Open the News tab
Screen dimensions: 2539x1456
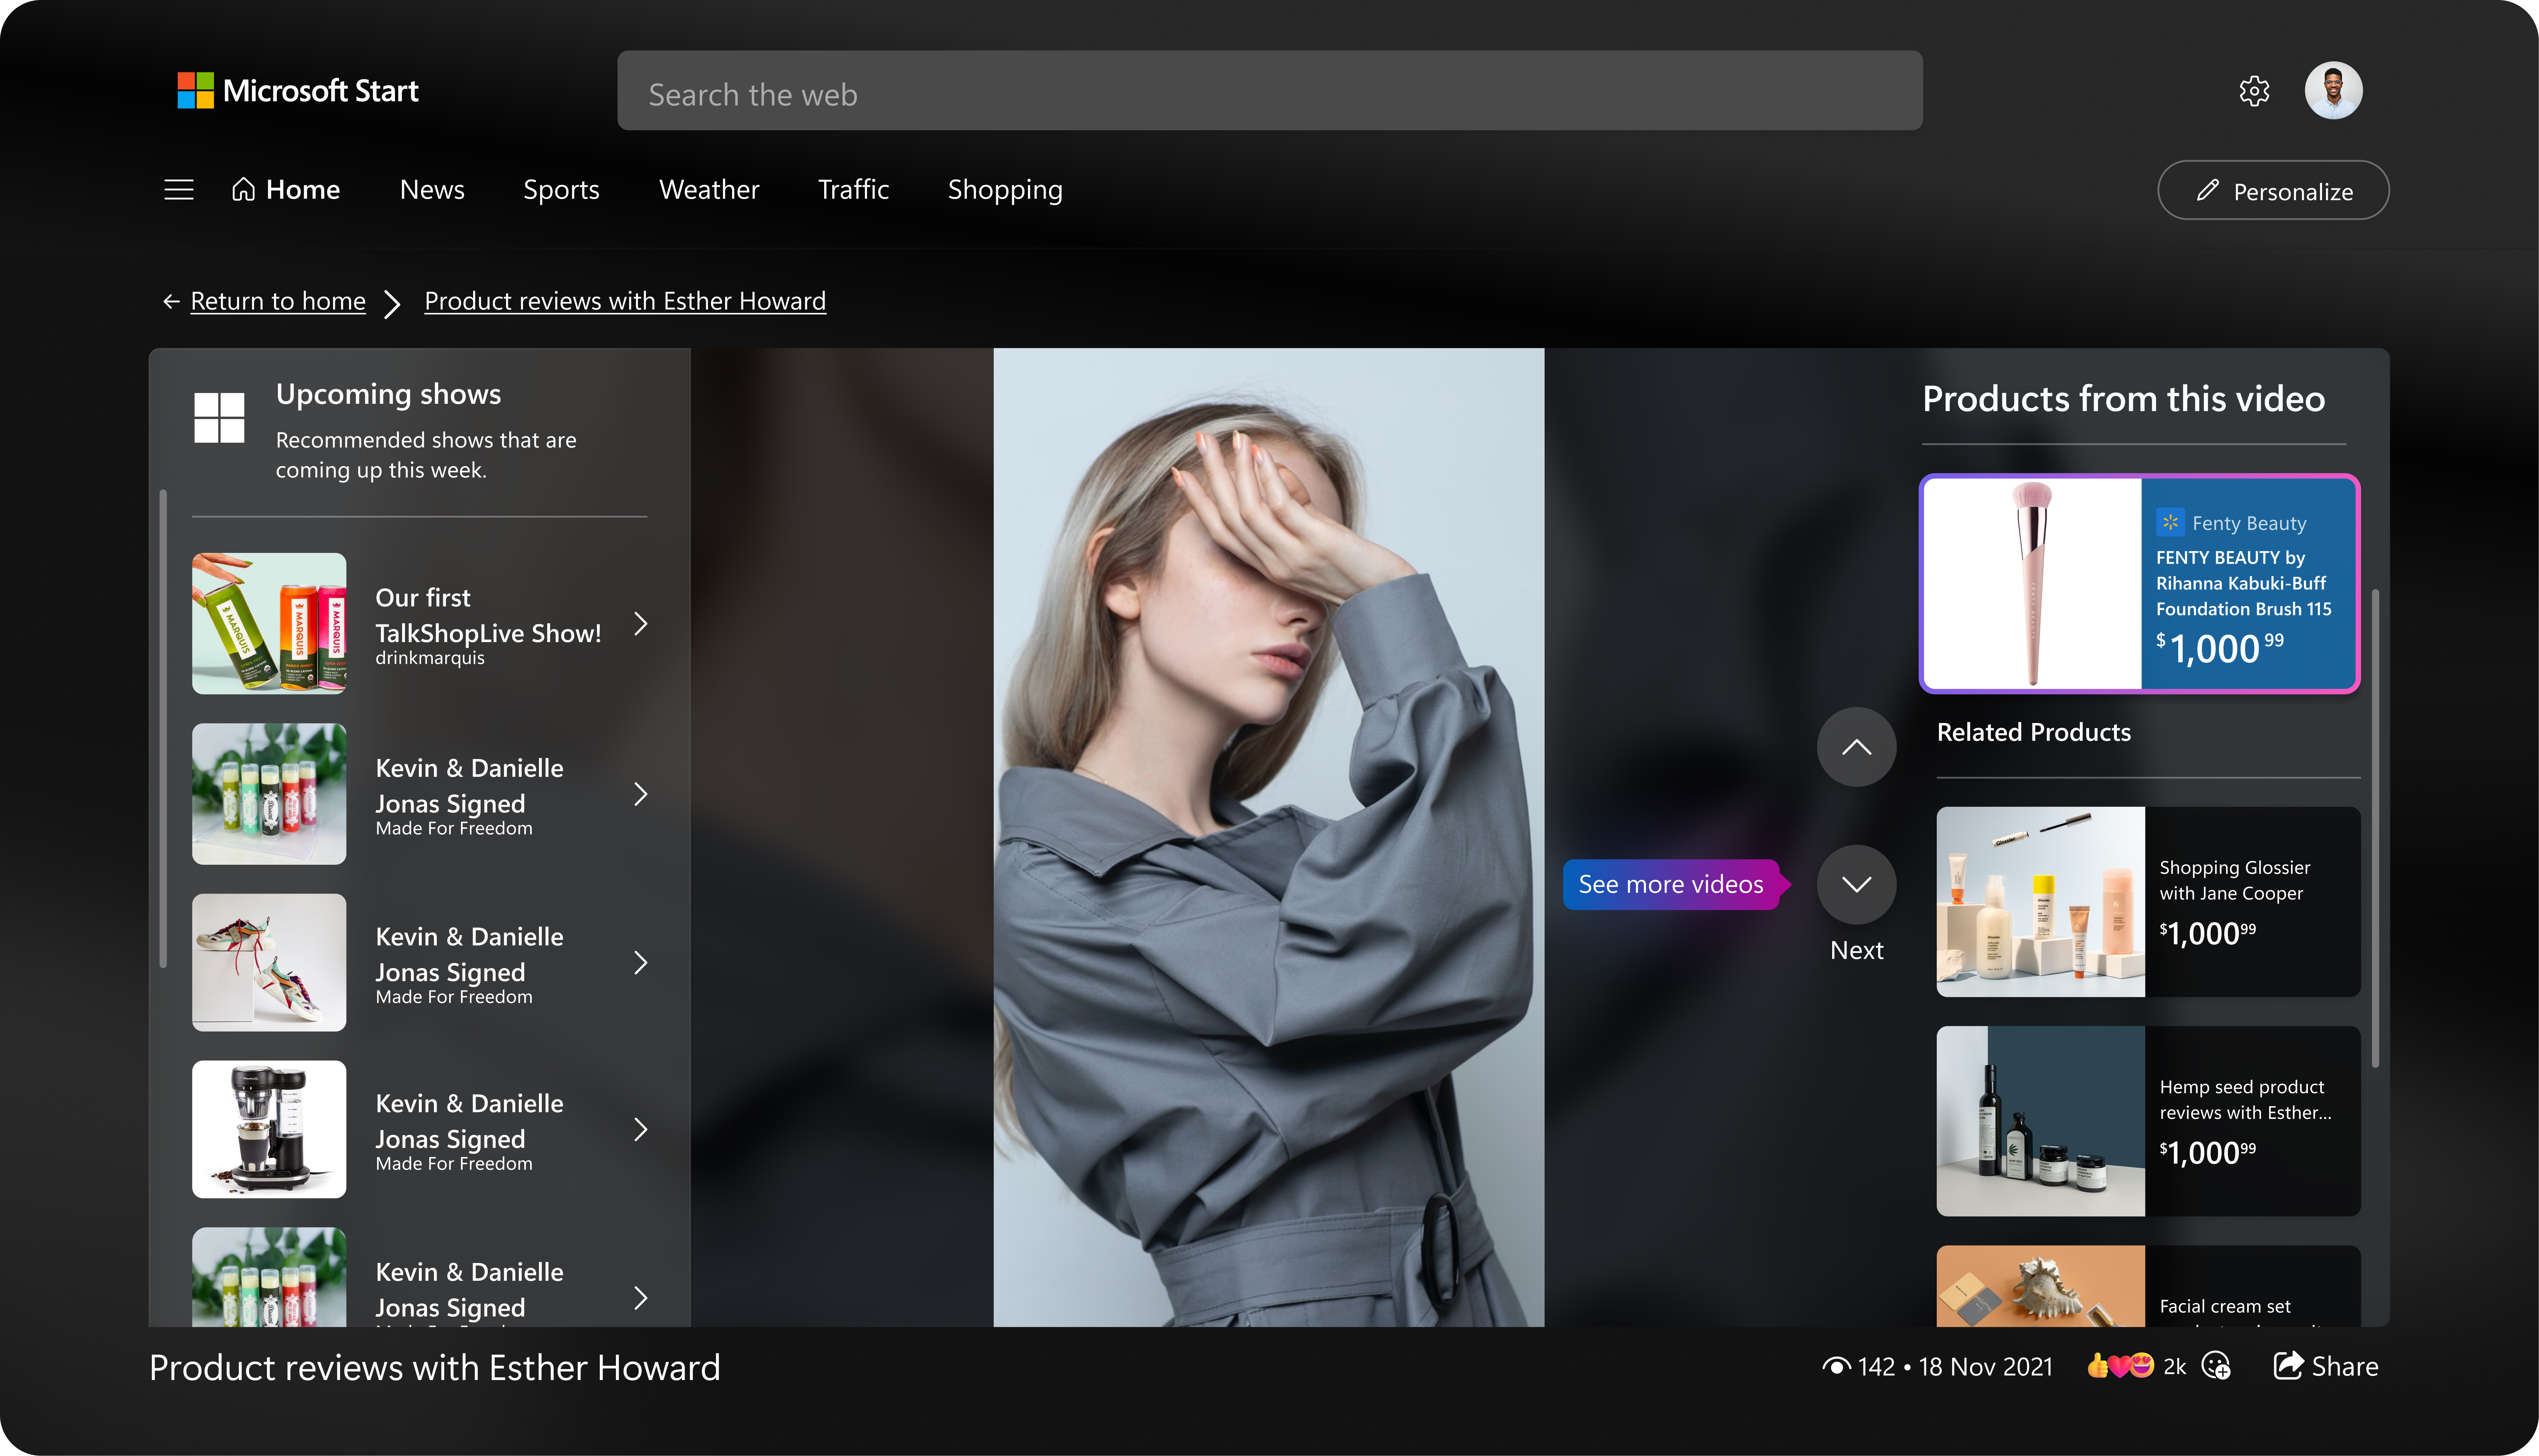pos(432,190)
